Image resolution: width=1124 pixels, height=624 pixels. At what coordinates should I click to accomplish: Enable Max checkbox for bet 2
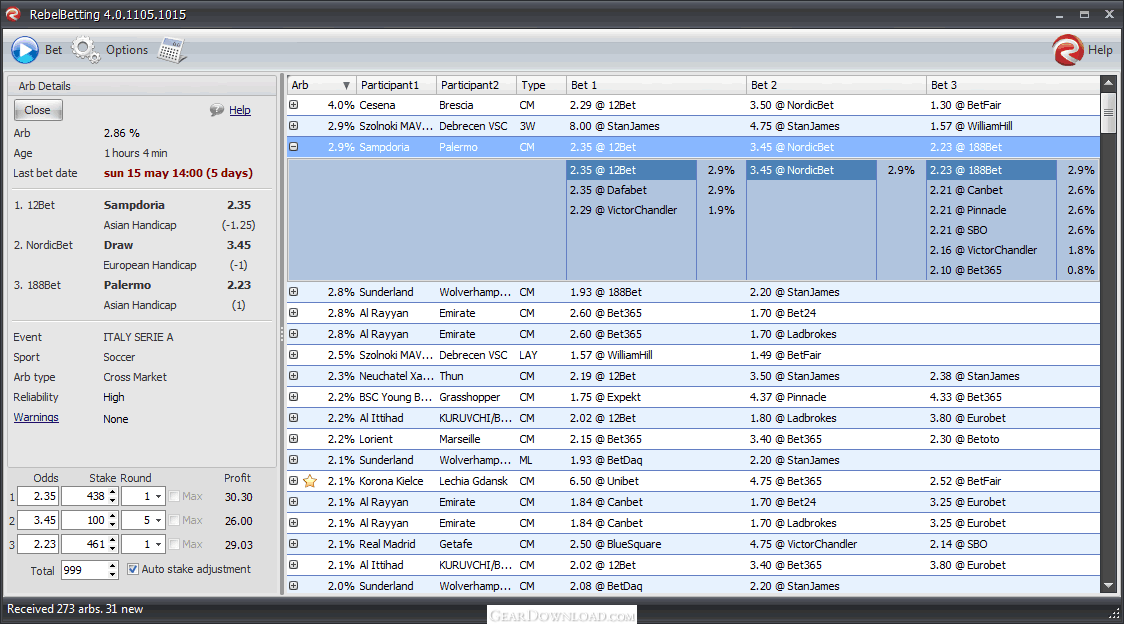(173, 520)
